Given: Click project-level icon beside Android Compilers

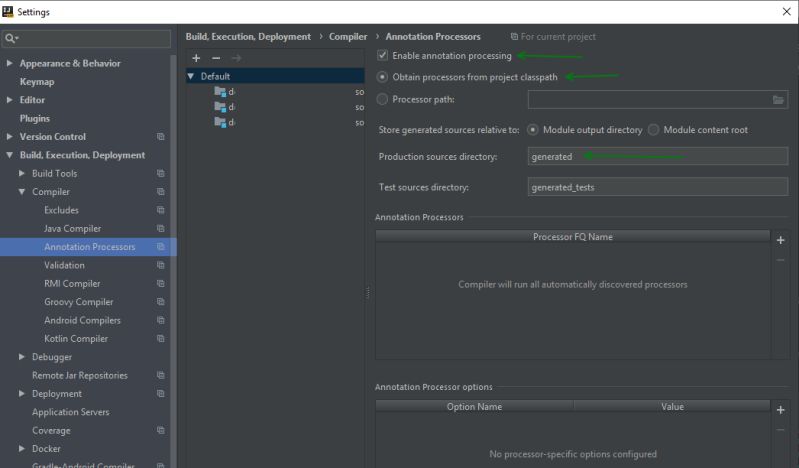Looking at the screenshot, I should click(x=161, y=320).
